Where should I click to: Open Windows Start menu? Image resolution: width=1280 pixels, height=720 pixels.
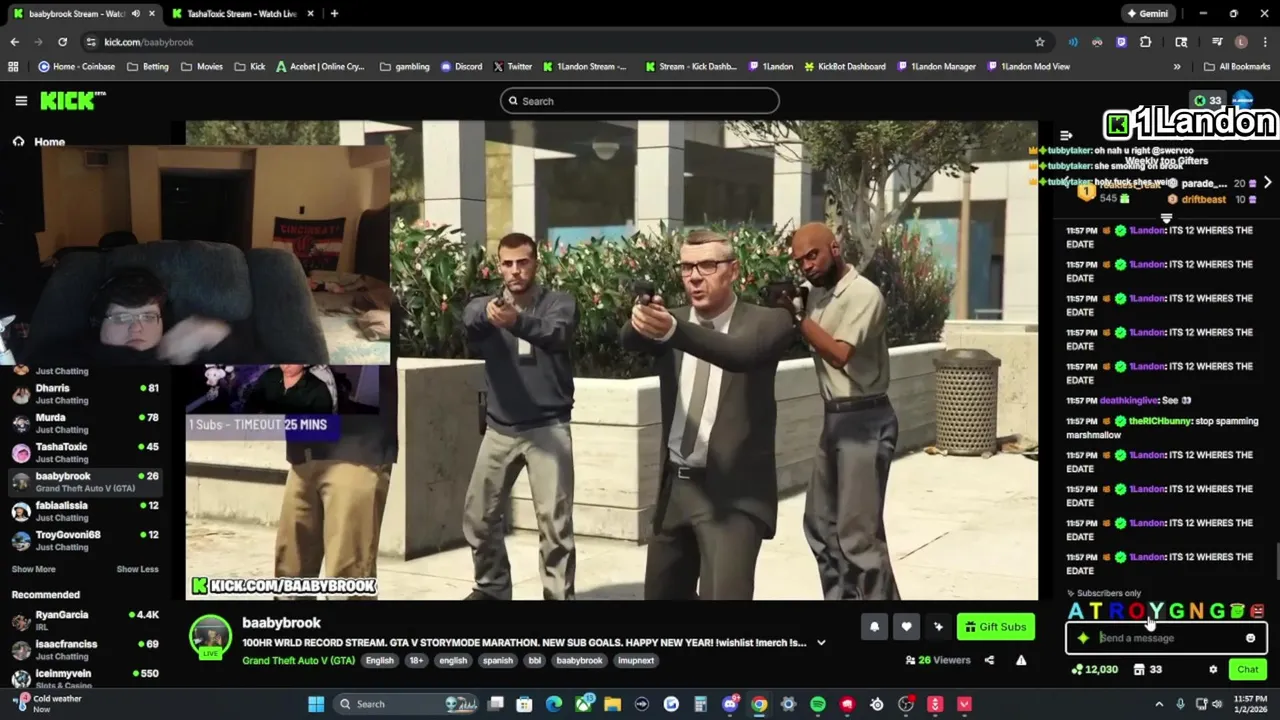[316, 704]
